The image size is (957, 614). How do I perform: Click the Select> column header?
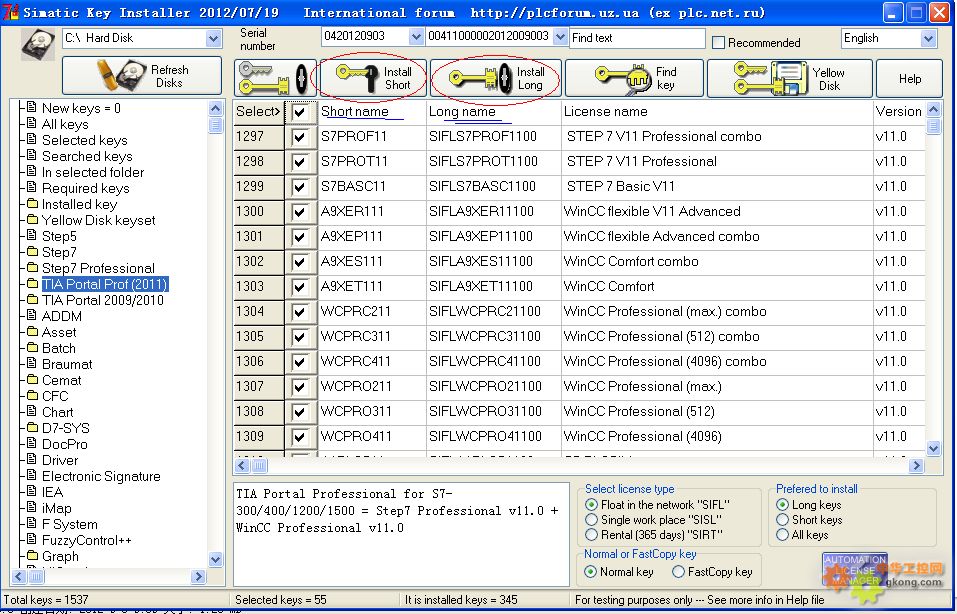258,112
